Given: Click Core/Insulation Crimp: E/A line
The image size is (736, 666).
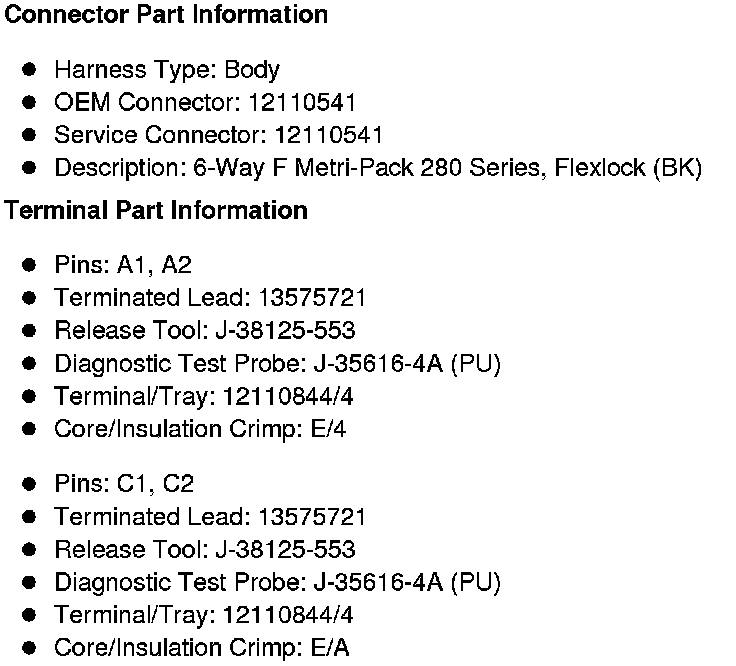Looking at the screenshot, I should point(202,648).
